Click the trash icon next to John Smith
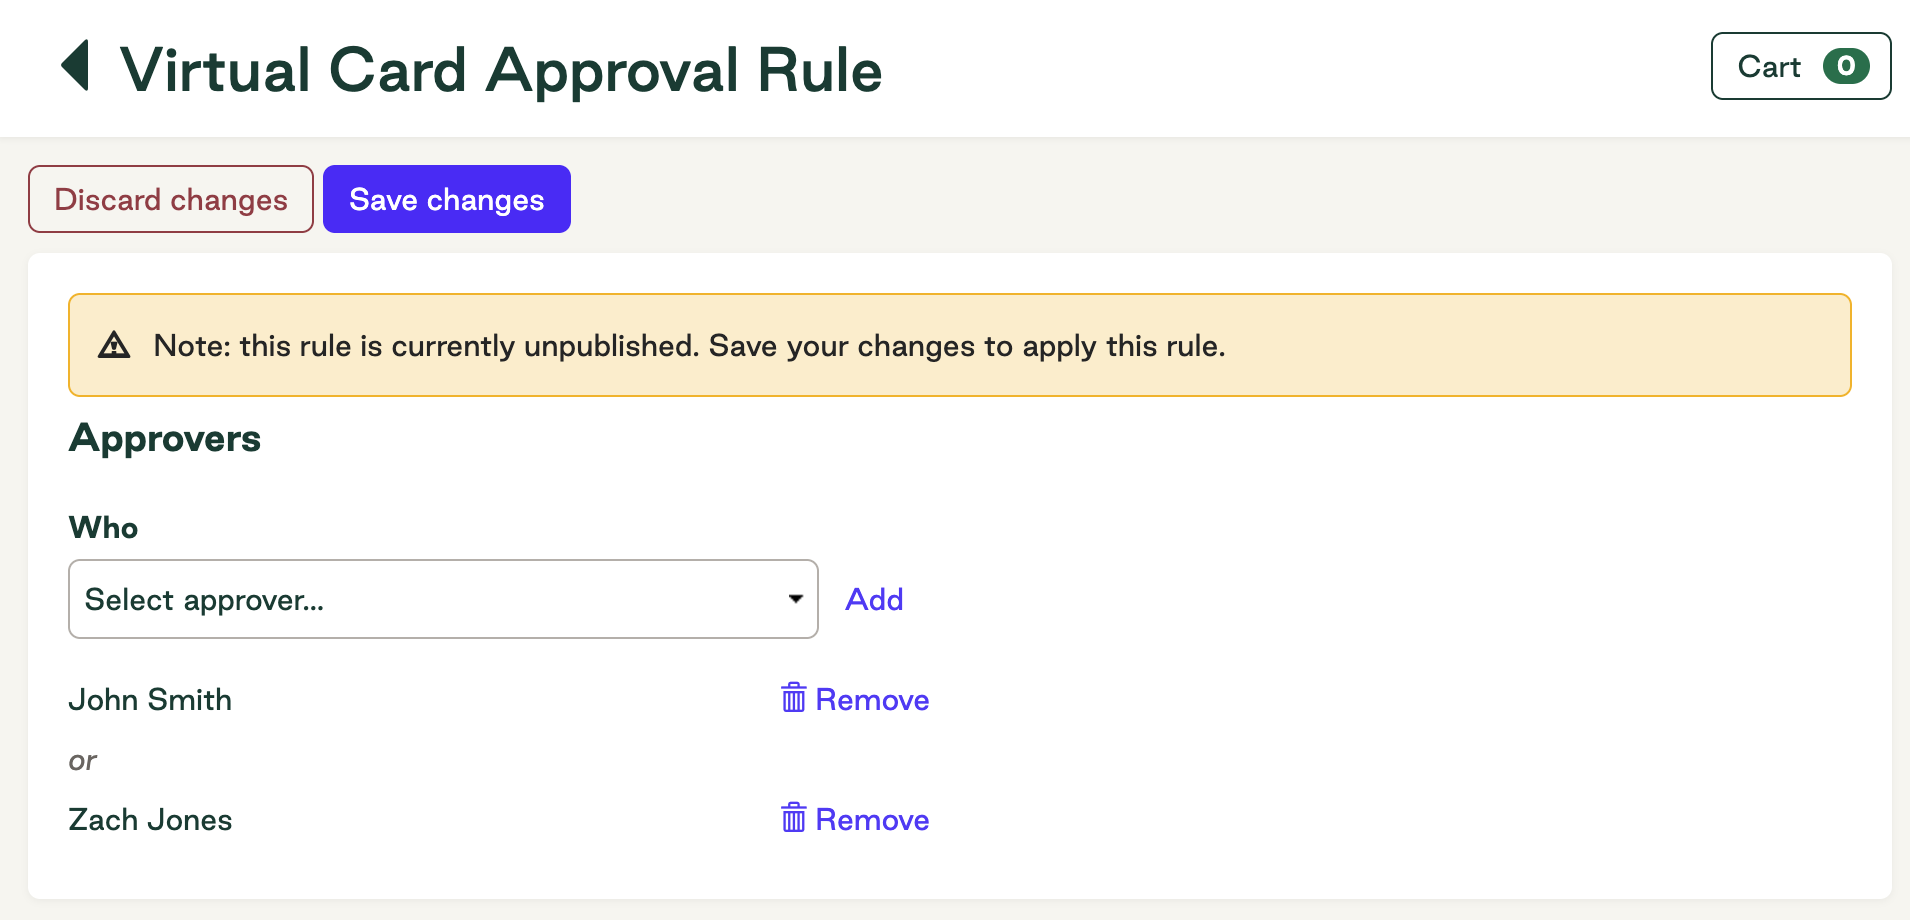 tap(793, 698)
